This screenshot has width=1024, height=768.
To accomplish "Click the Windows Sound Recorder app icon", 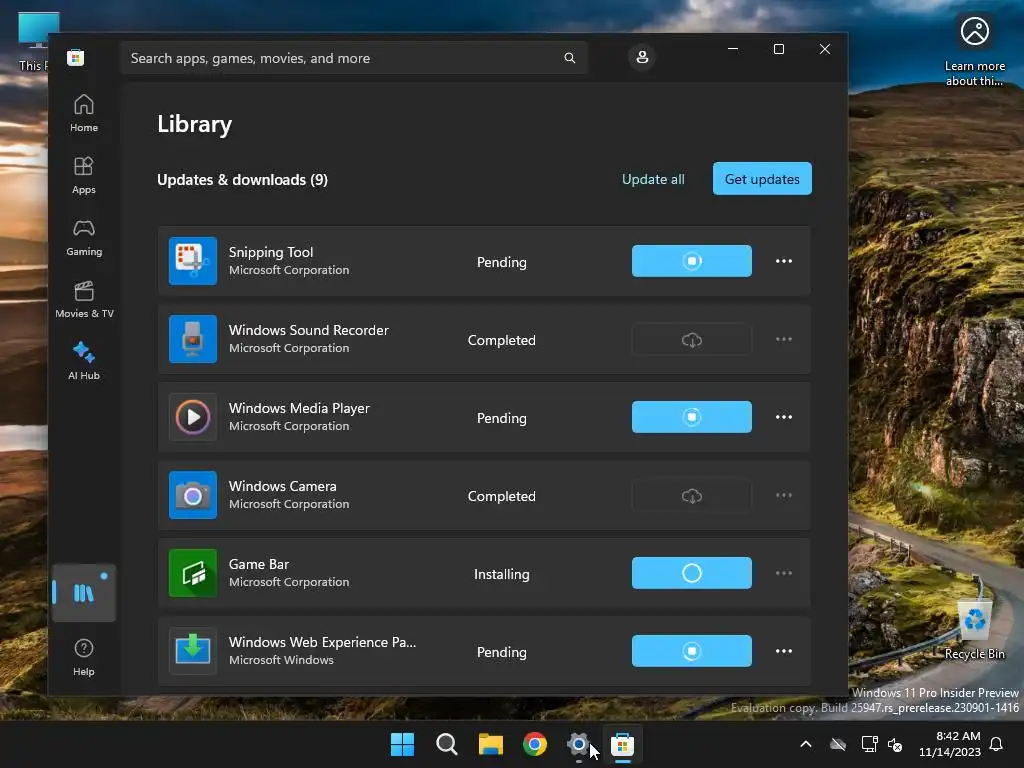I will pyautogui.click(x=193, y=339).
